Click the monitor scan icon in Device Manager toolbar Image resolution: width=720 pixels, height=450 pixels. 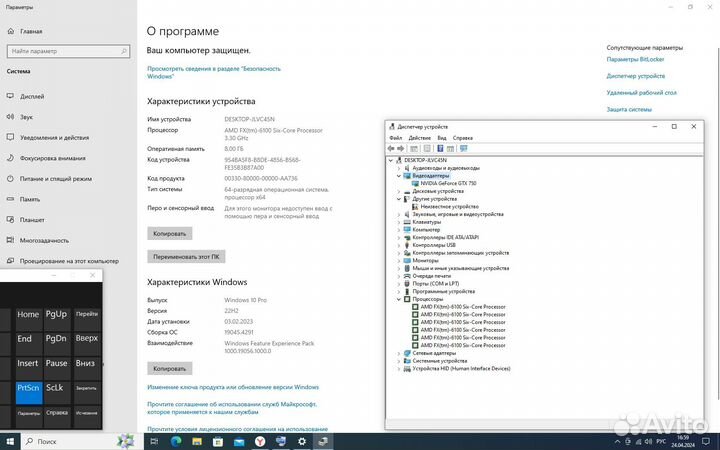464,148
